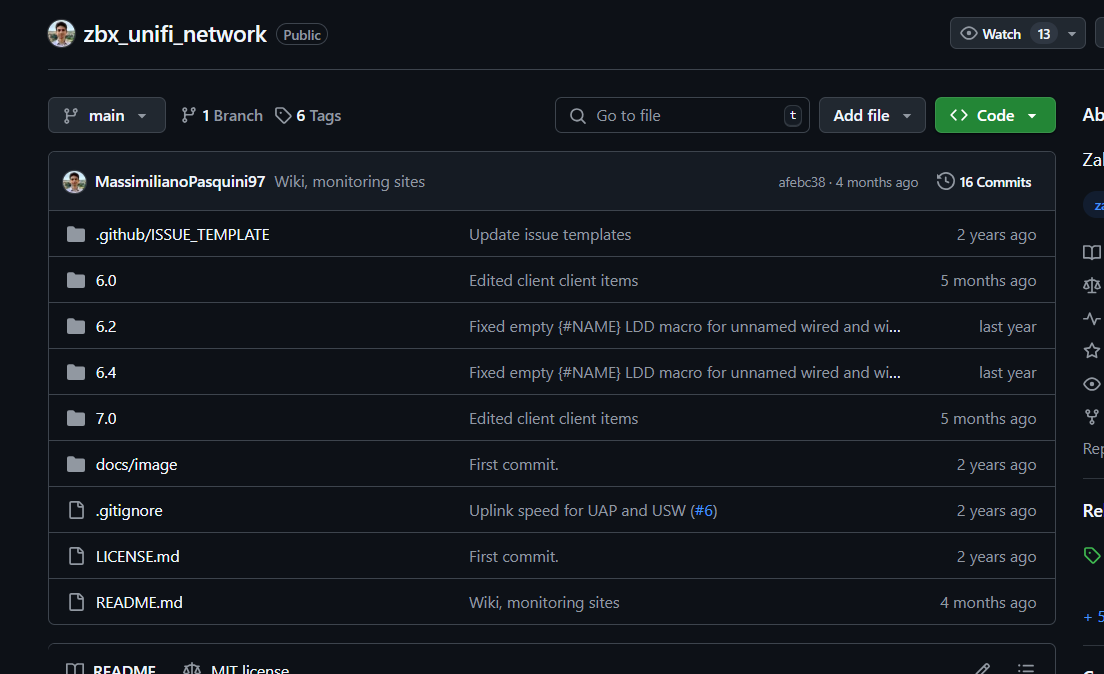Open 6.4 row Fixed empty {#NAME} commit
Screen dimensions: 1104x674
(685, 373)
